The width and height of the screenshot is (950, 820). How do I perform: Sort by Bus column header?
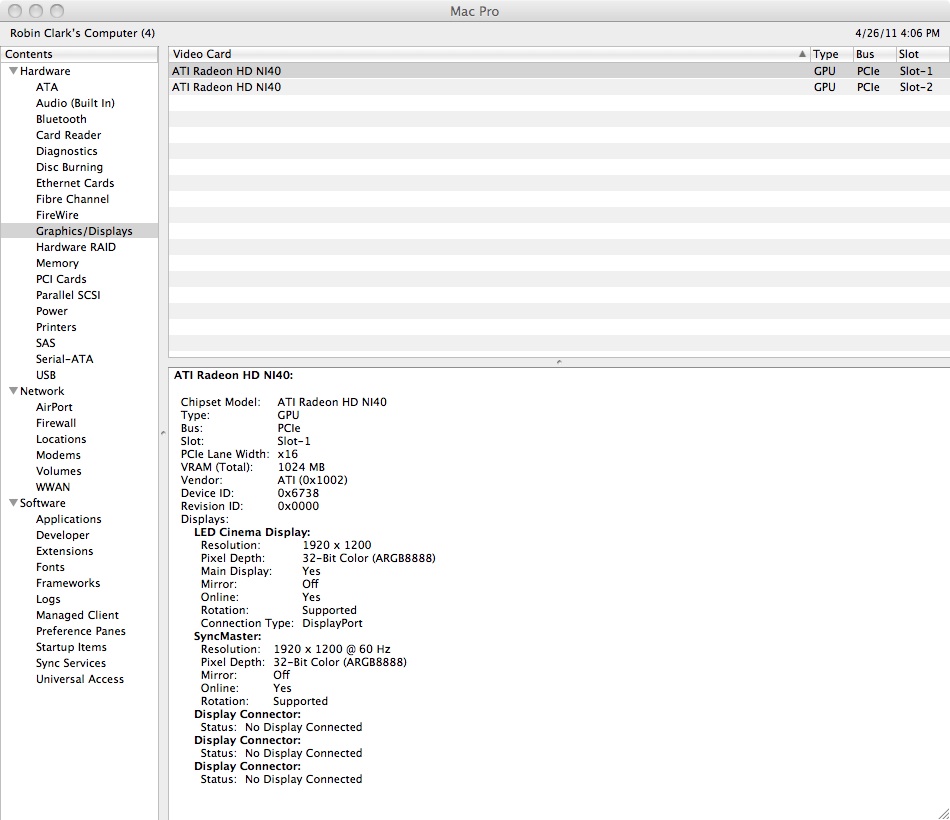[874, 54]
